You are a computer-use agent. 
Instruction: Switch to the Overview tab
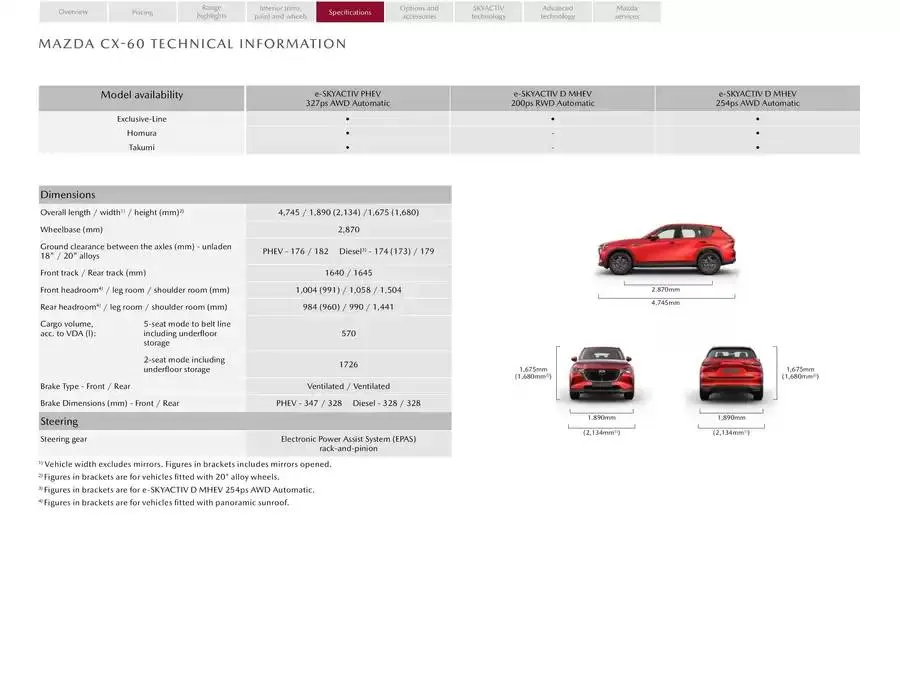click(x=72, y=11)
